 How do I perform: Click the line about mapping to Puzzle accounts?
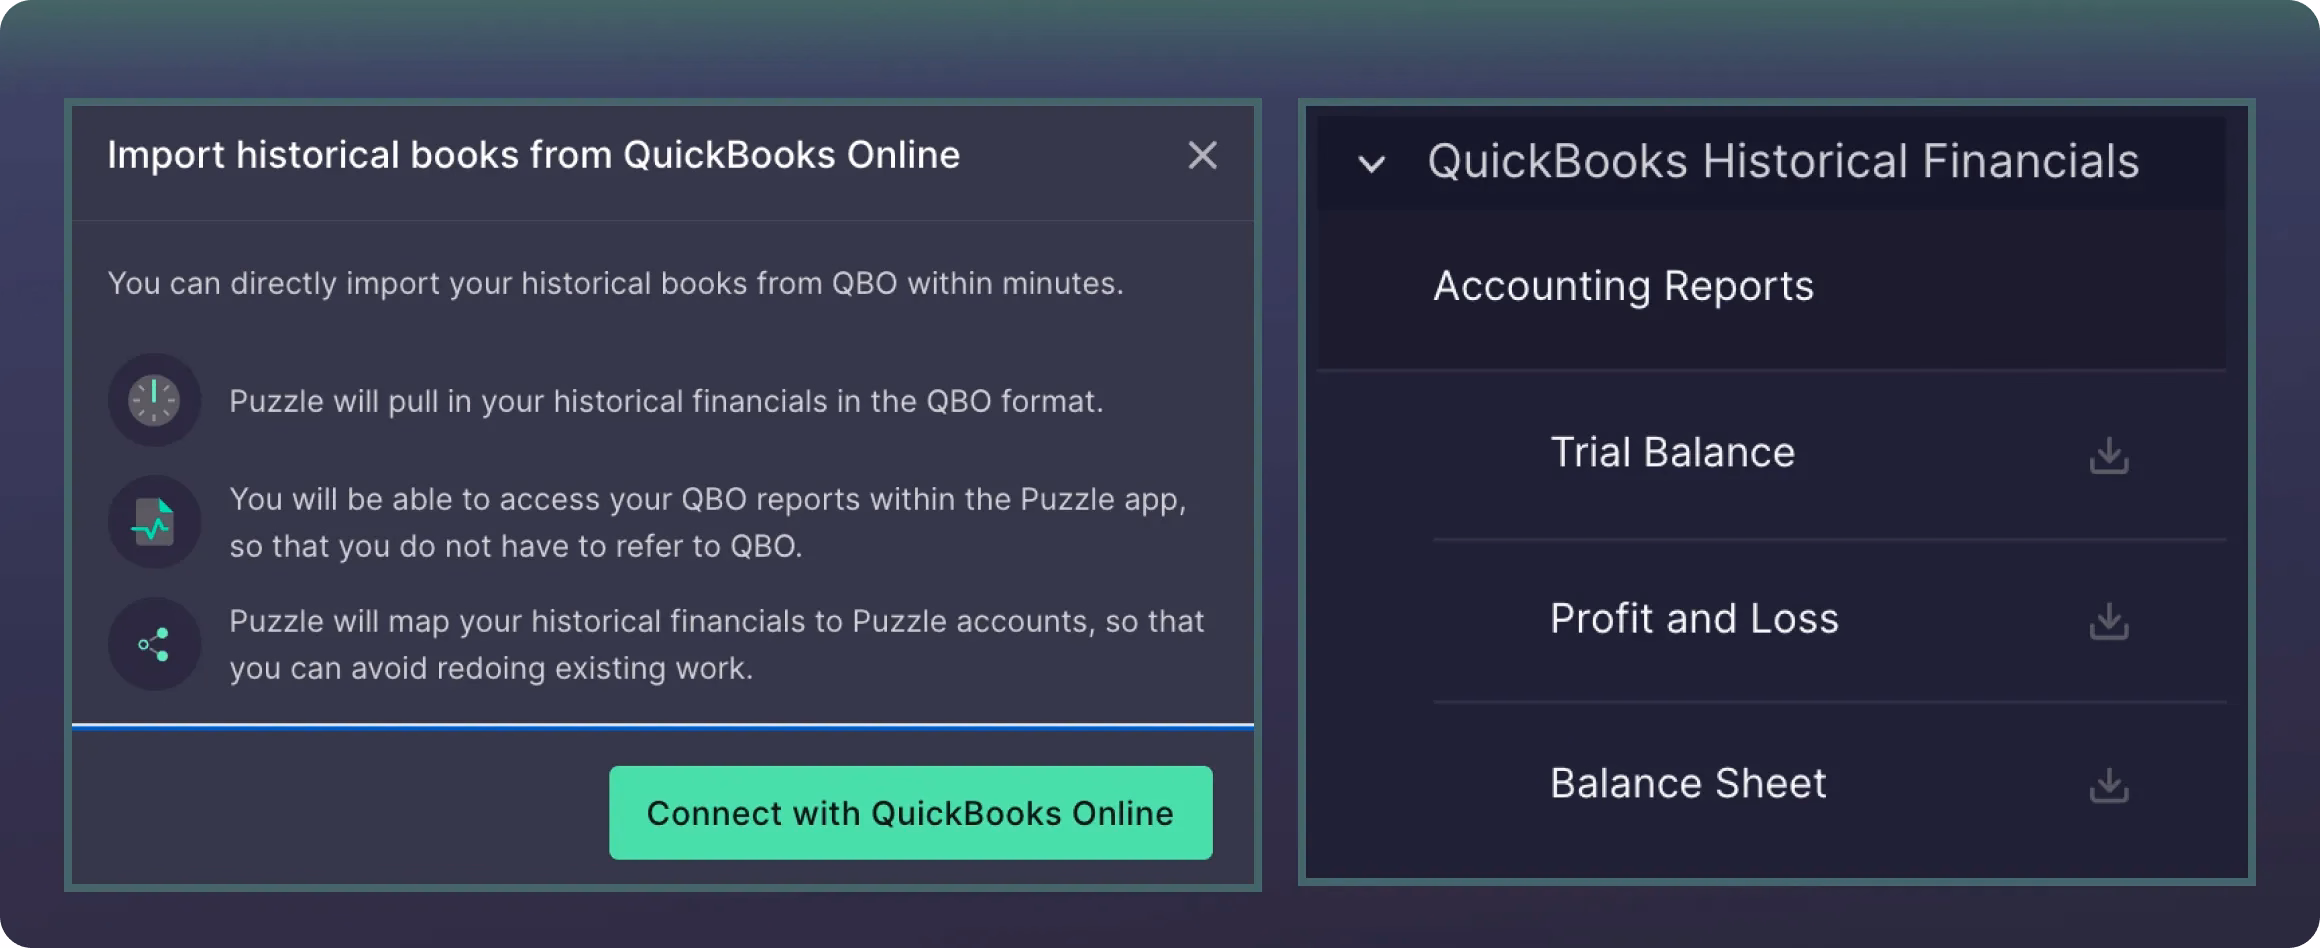716,644
